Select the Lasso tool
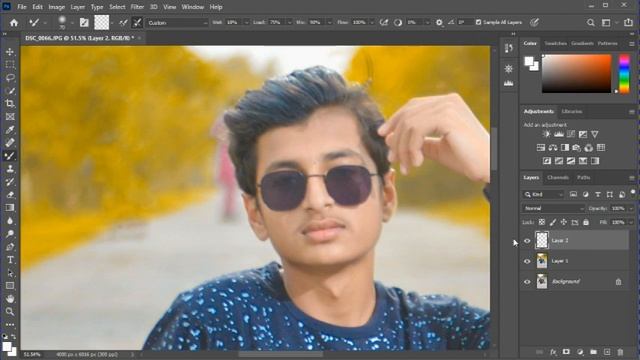Image resolution: width=640 pixels, height=360 pixels. (x=10, y=78)
